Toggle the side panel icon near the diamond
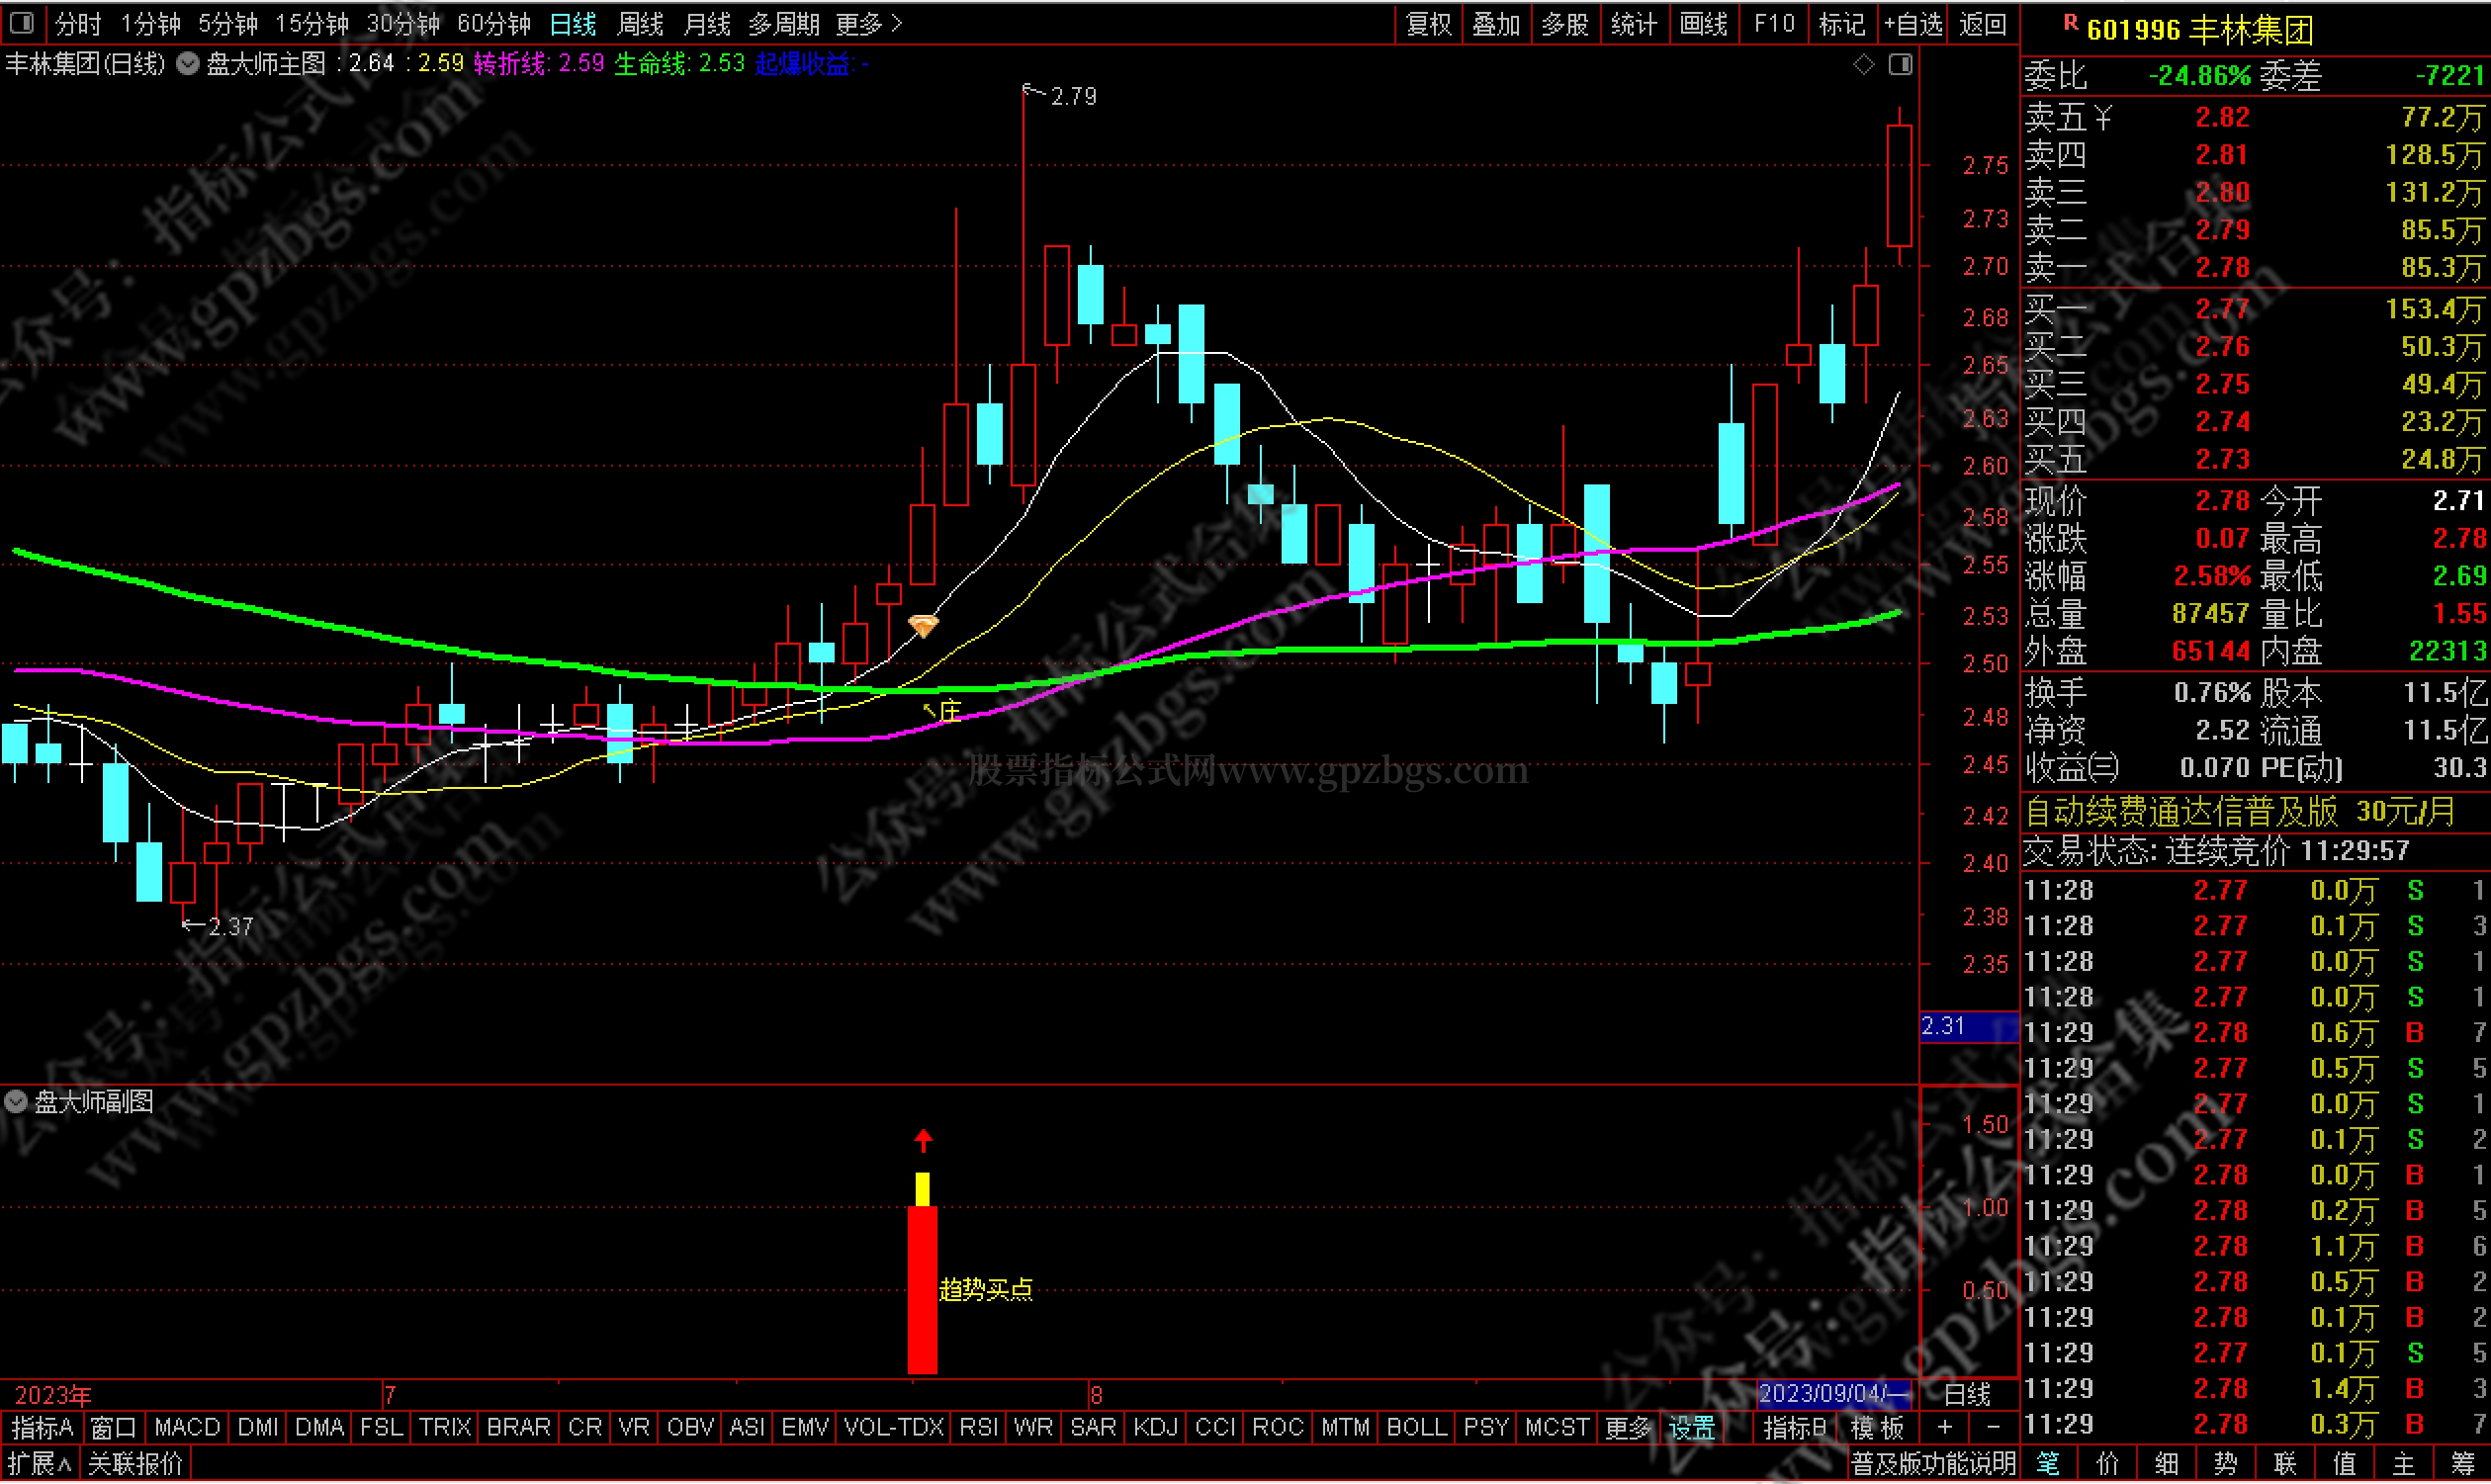The width and height of the screenshot is (2491, 1484). pos(1900,65)
